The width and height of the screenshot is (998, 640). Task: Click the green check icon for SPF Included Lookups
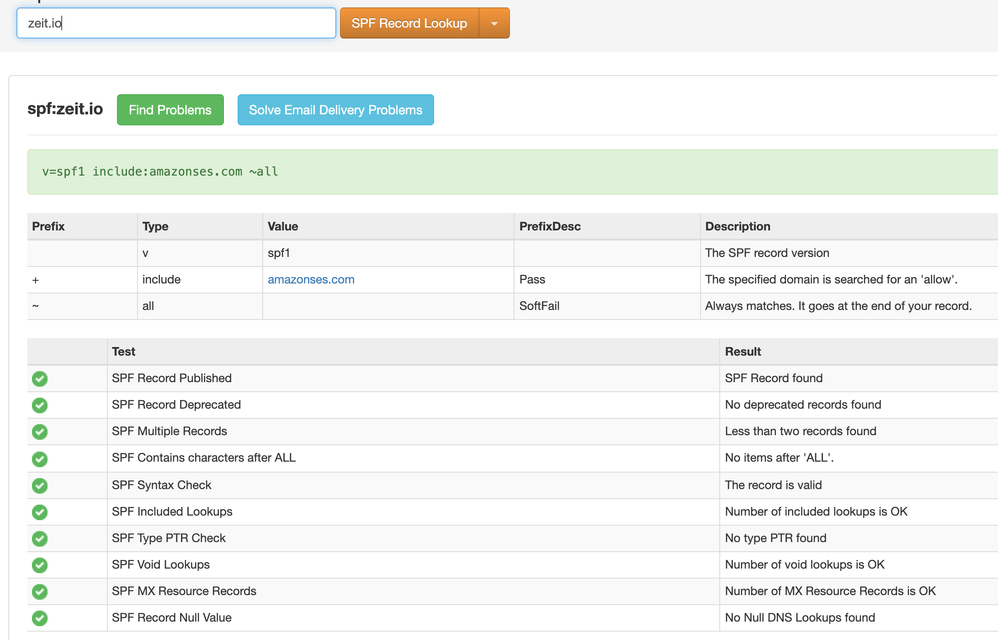pyautogui.click(x=39, y=512)
